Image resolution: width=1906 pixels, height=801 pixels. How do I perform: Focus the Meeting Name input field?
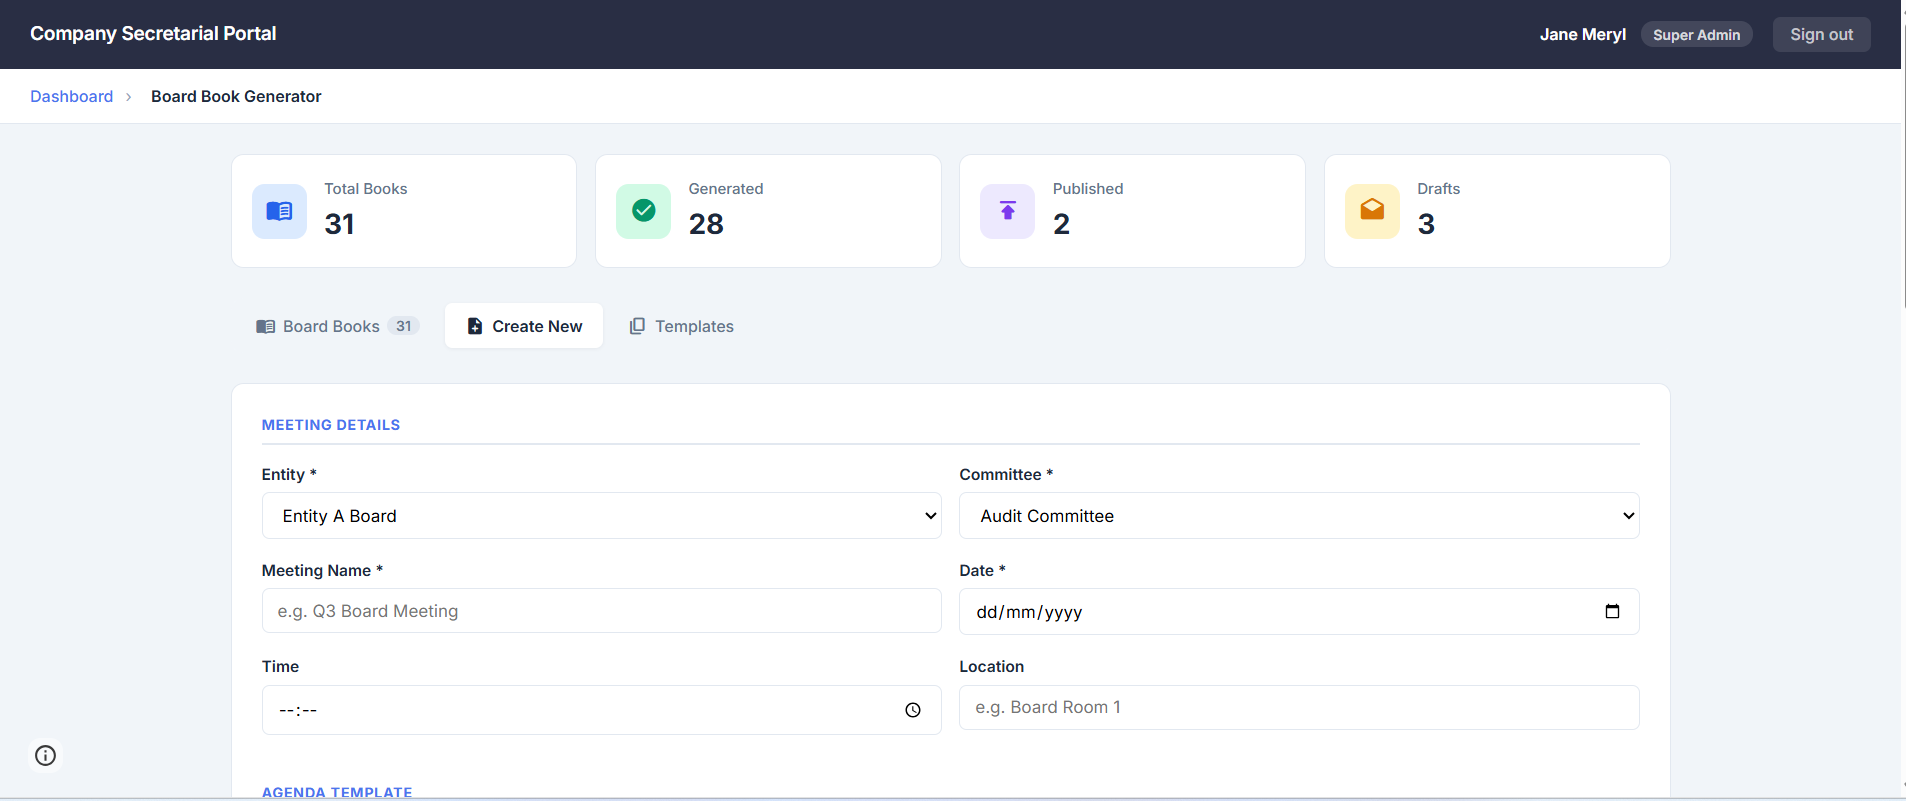tap(602, 611)
